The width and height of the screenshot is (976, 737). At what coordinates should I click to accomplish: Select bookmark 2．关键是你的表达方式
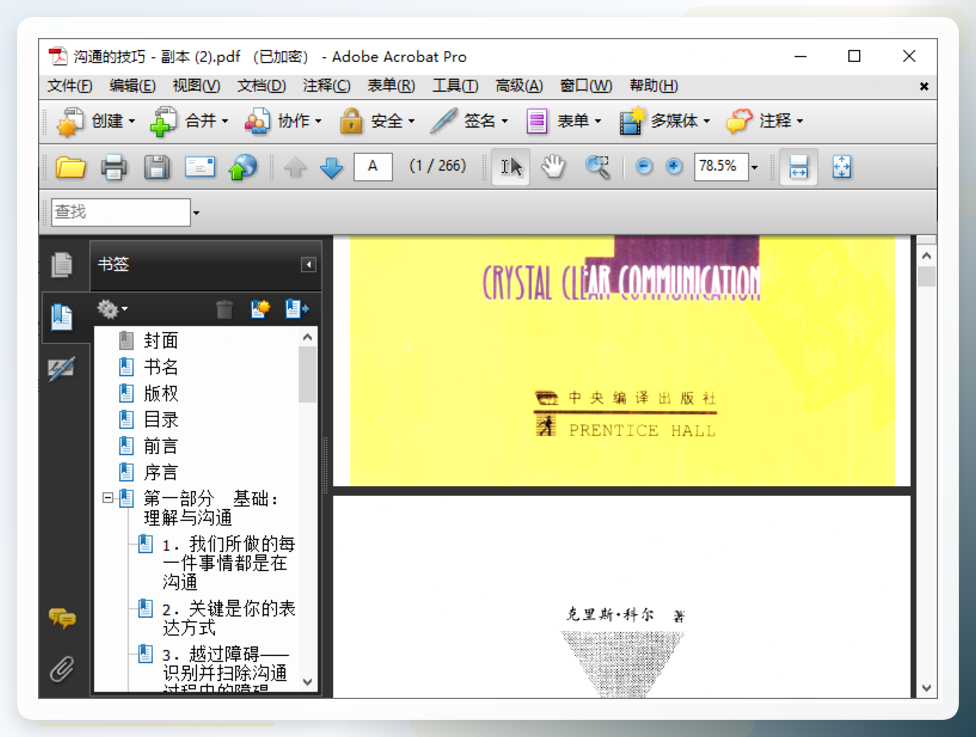[x=228, y=617]
